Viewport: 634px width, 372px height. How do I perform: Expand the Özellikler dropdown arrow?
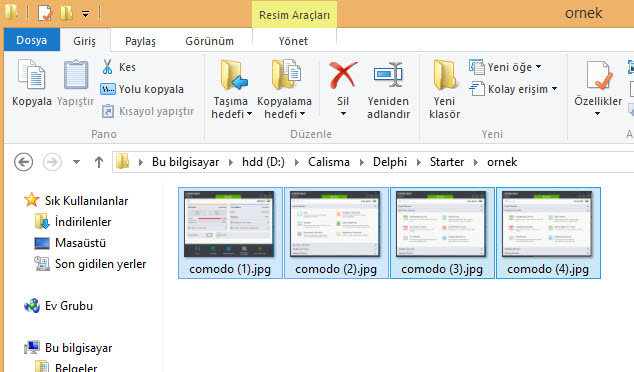click(x=598, y=114)
